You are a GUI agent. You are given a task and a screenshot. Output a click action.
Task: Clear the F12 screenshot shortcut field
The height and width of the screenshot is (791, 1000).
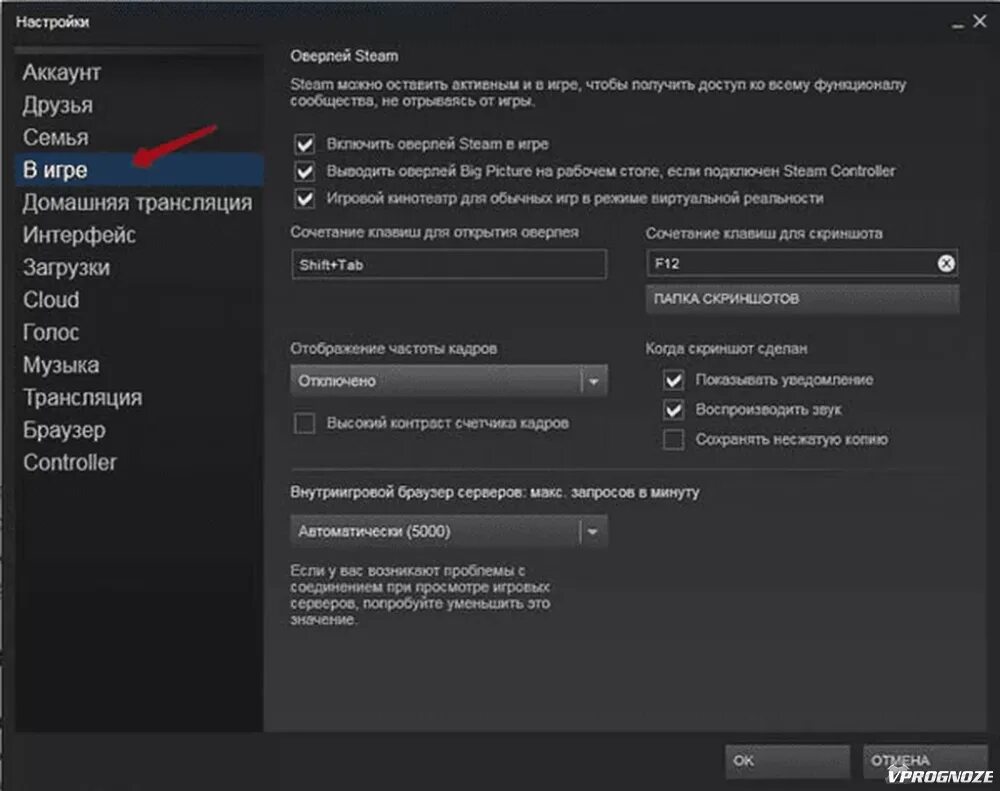946,263
